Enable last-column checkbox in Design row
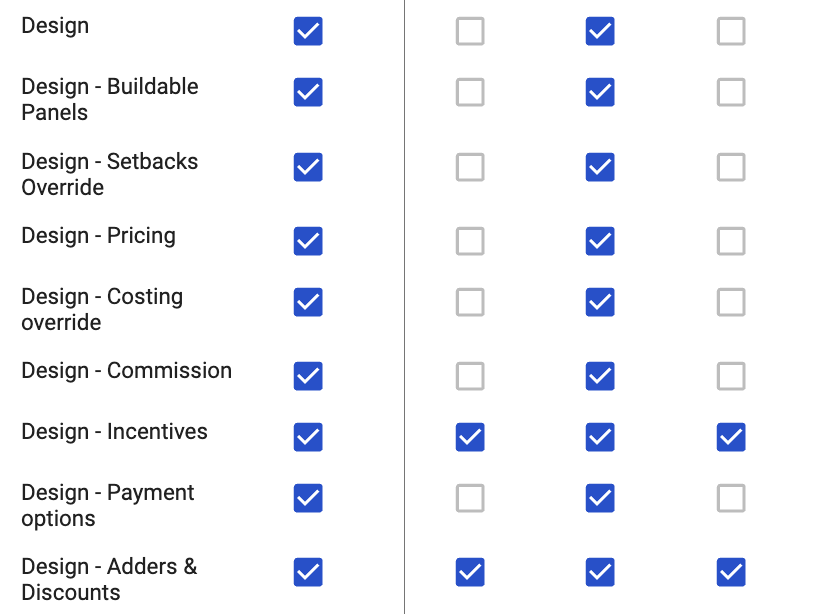Viewport: 816px width, 614px height. [731, 31]
